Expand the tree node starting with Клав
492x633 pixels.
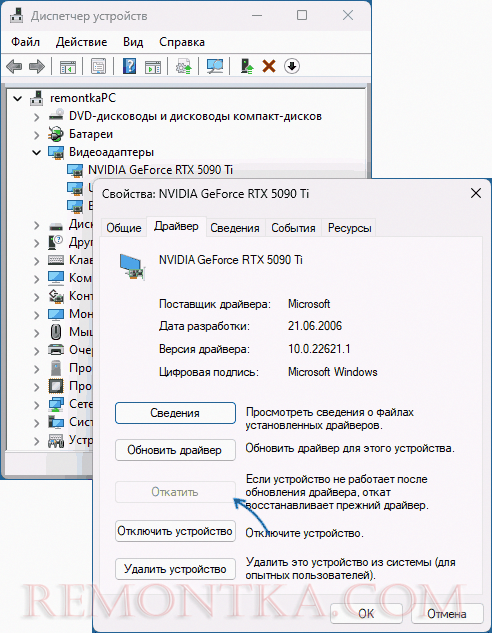(36, 260)
